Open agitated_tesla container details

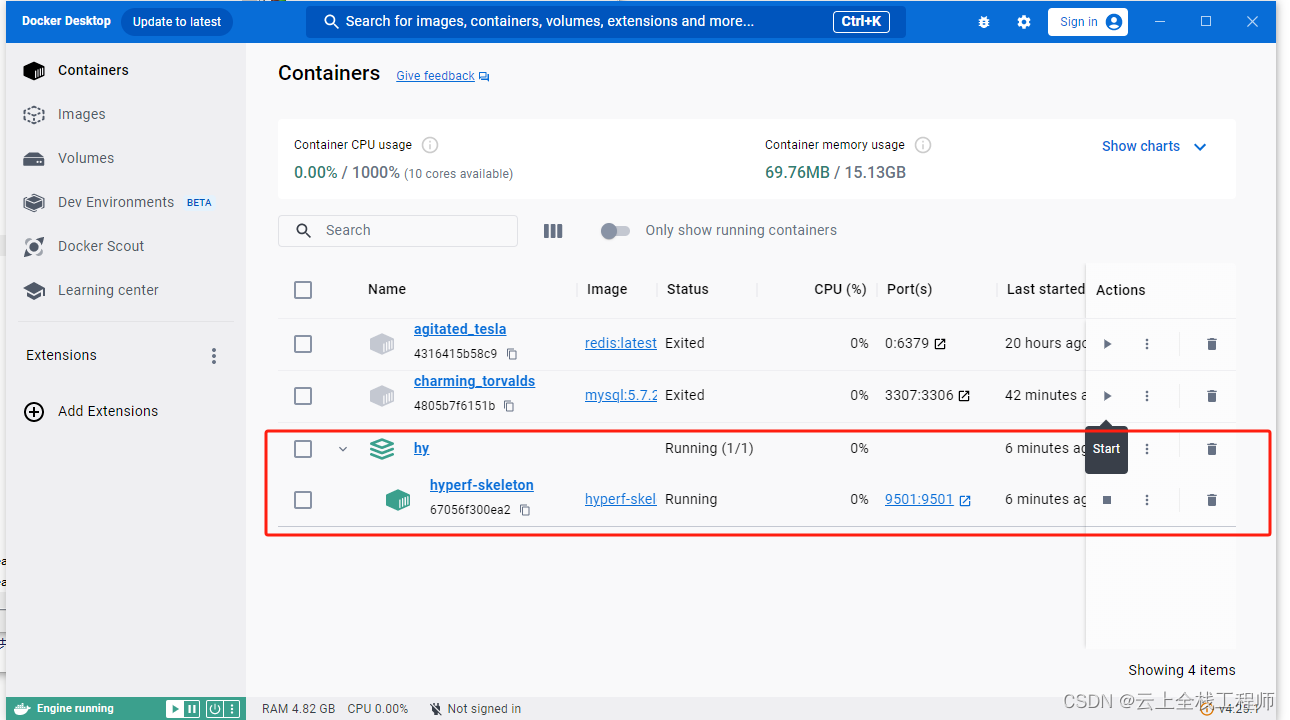[x=460, y=329]
